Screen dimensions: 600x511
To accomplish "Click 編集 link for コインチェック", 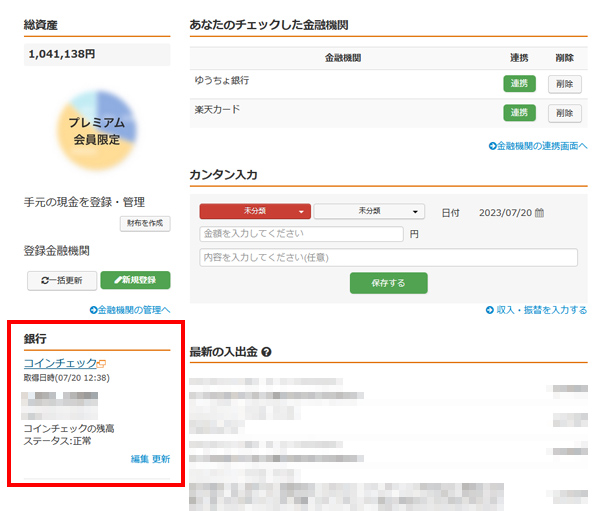I will click(139, 459).
